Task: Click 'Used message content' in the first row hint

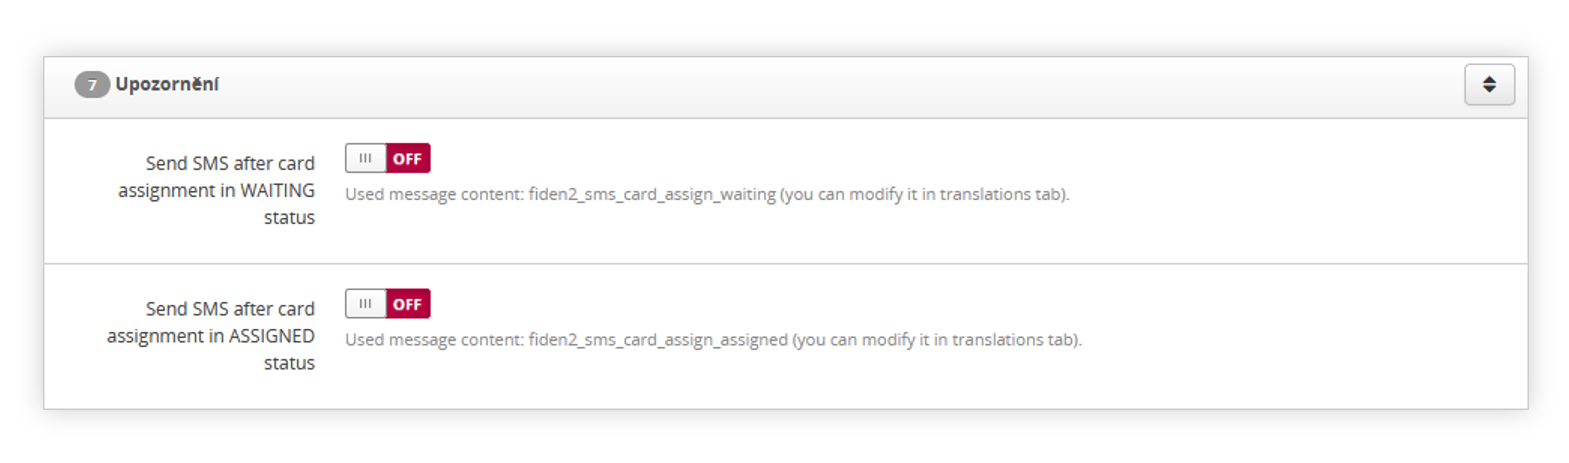Action: click(x=434, y=194)
